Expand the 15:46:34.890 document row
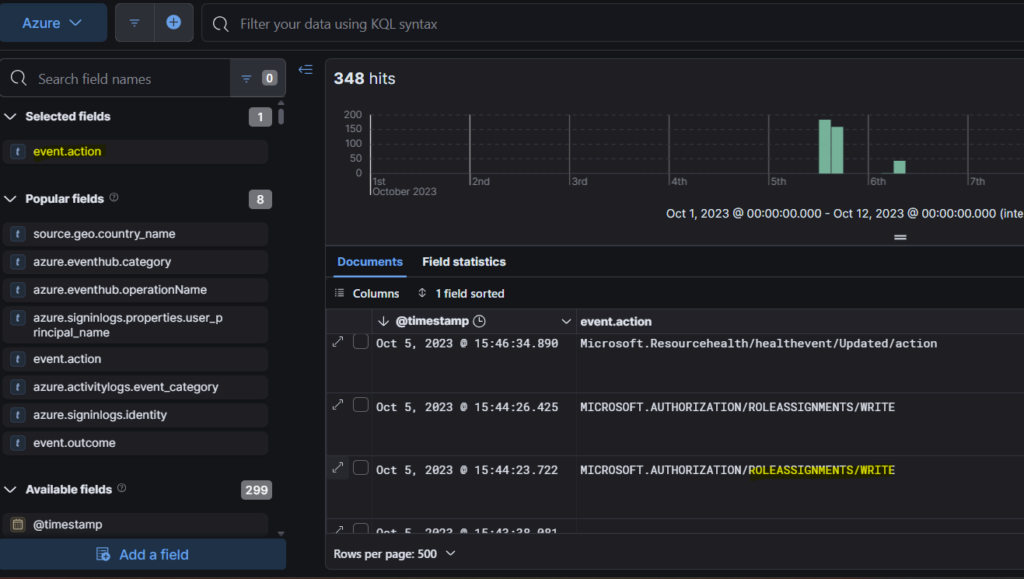This screenshot has width=1024, height=579. click(338, 342)
